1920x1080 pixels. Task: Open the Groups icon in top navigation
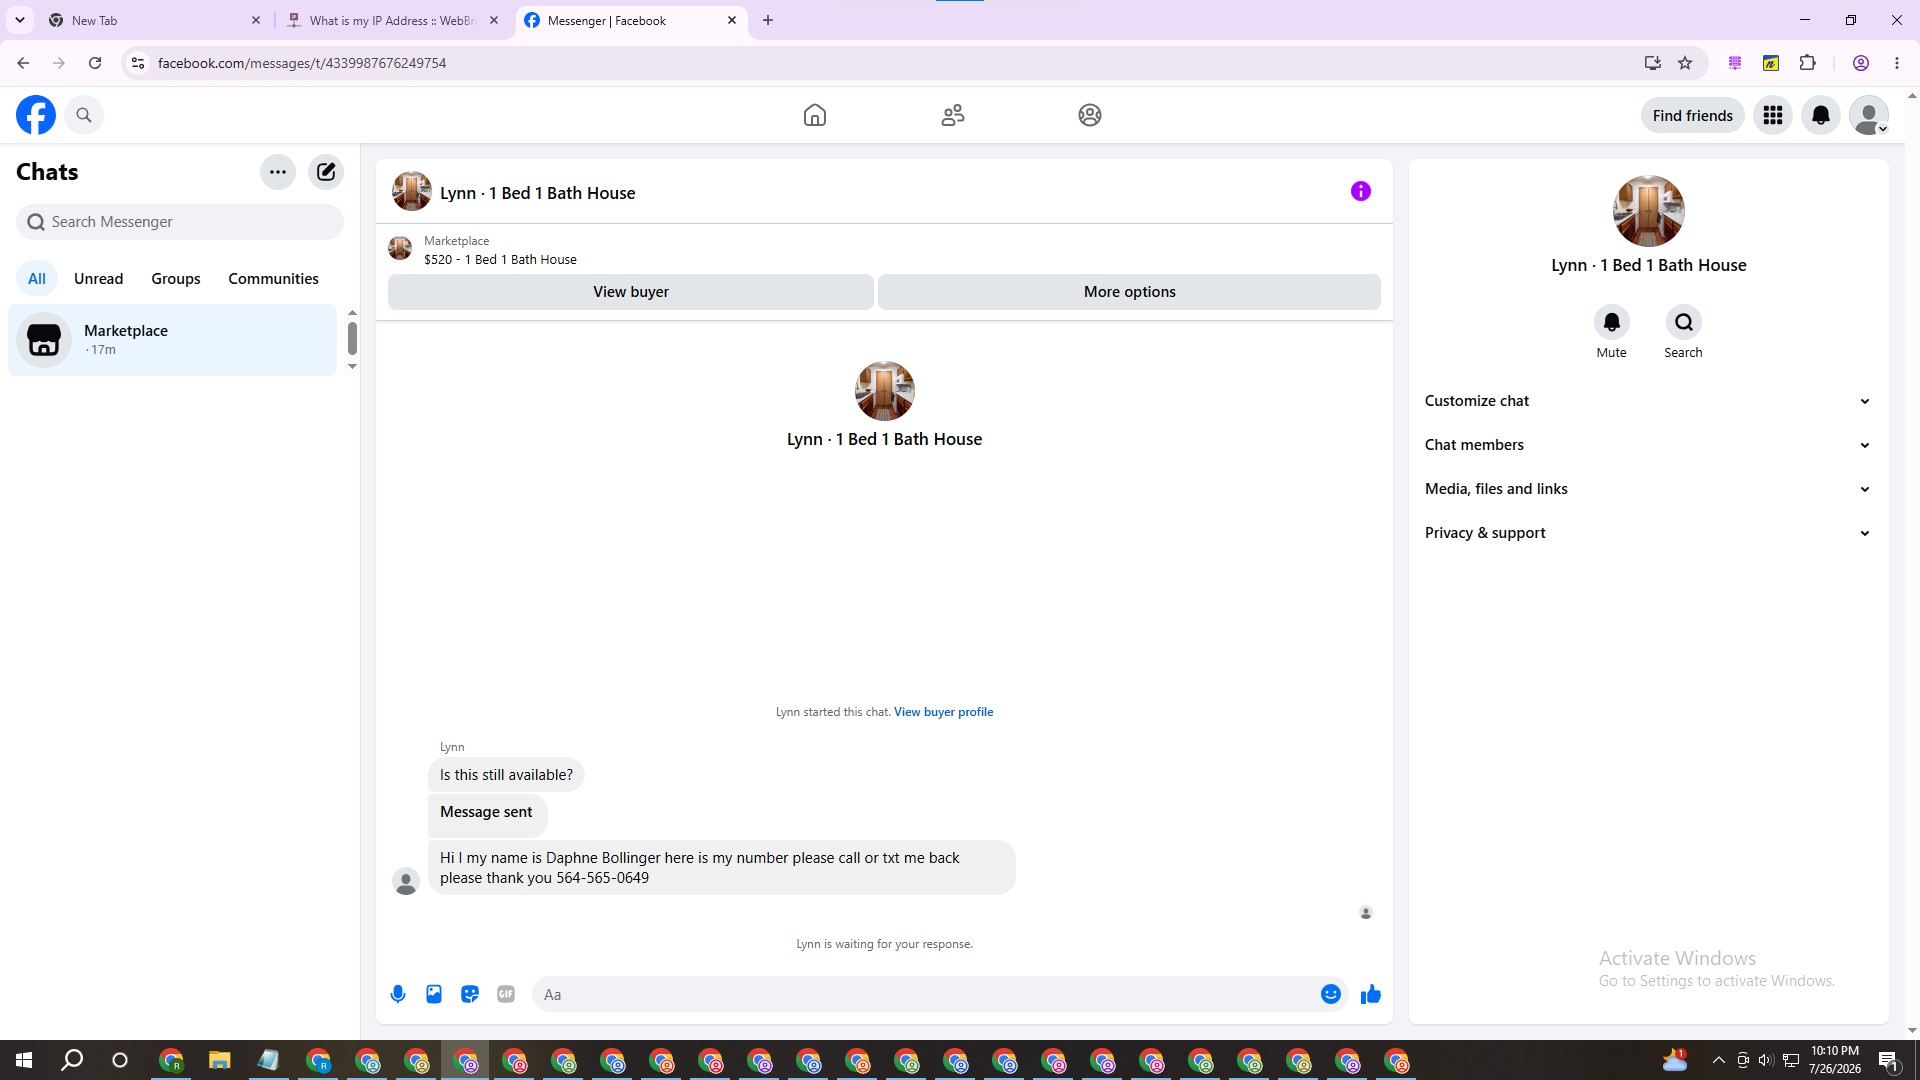1090,115
